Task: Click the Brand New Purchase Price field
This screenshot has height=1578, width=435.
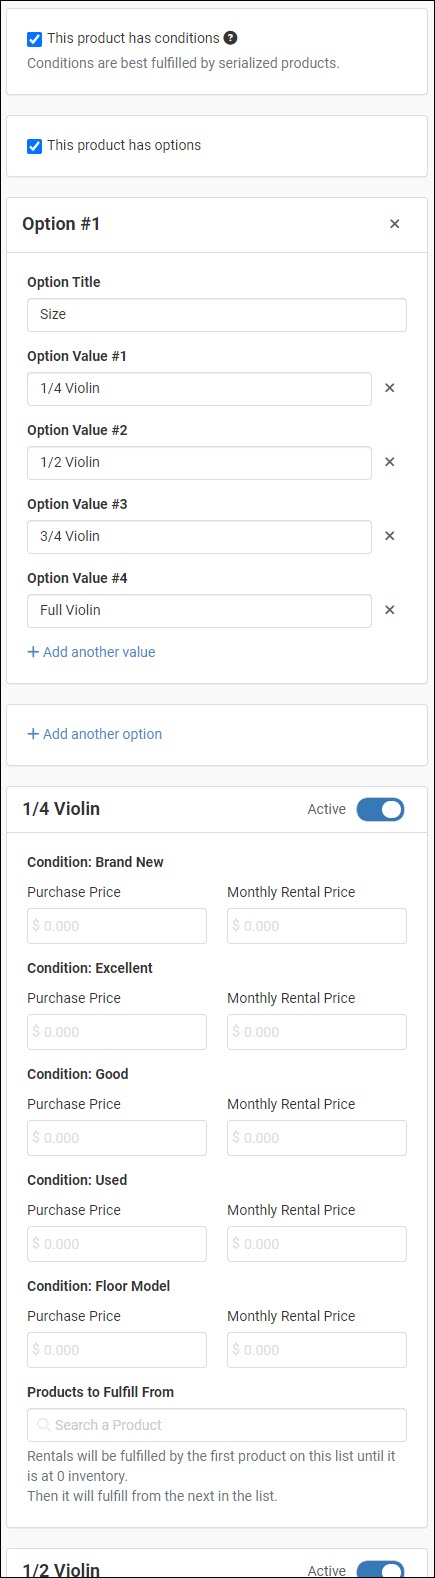Action: point(117,926)
